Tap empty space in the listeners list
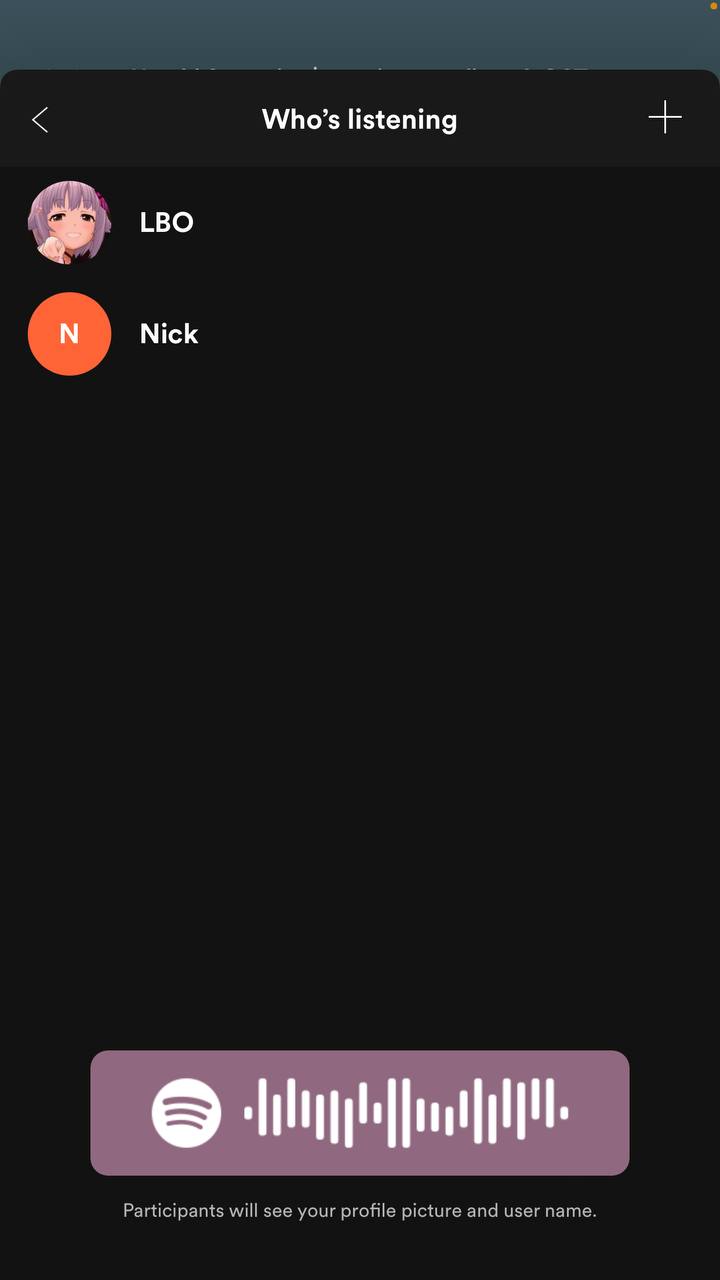The image size is (720, 1280). (360, 700)
